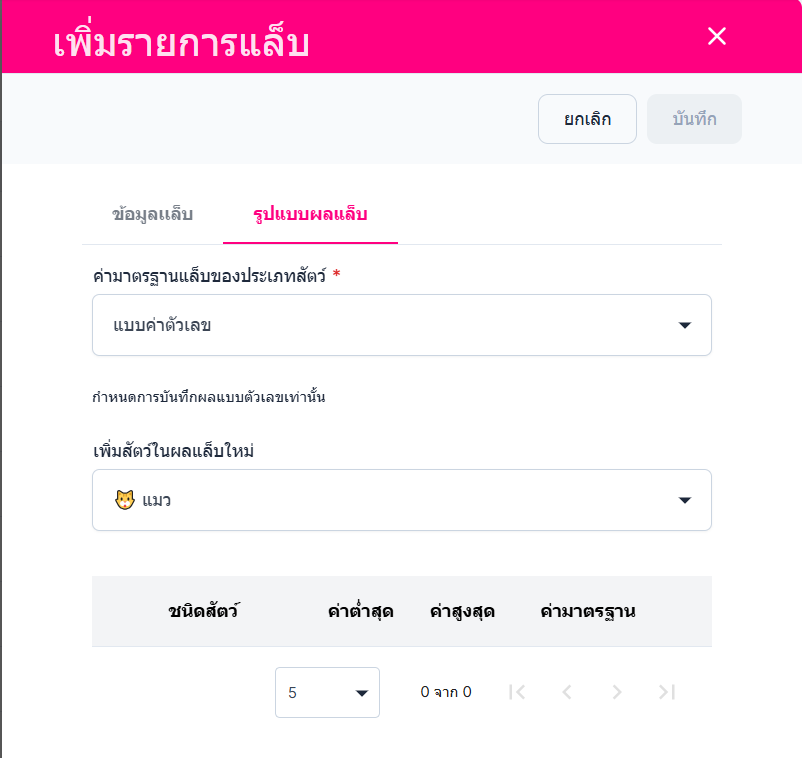Click the ชนิดสัตว์ column header
Viewport: 802px width, 758px height.
click(x=204, y=611)
